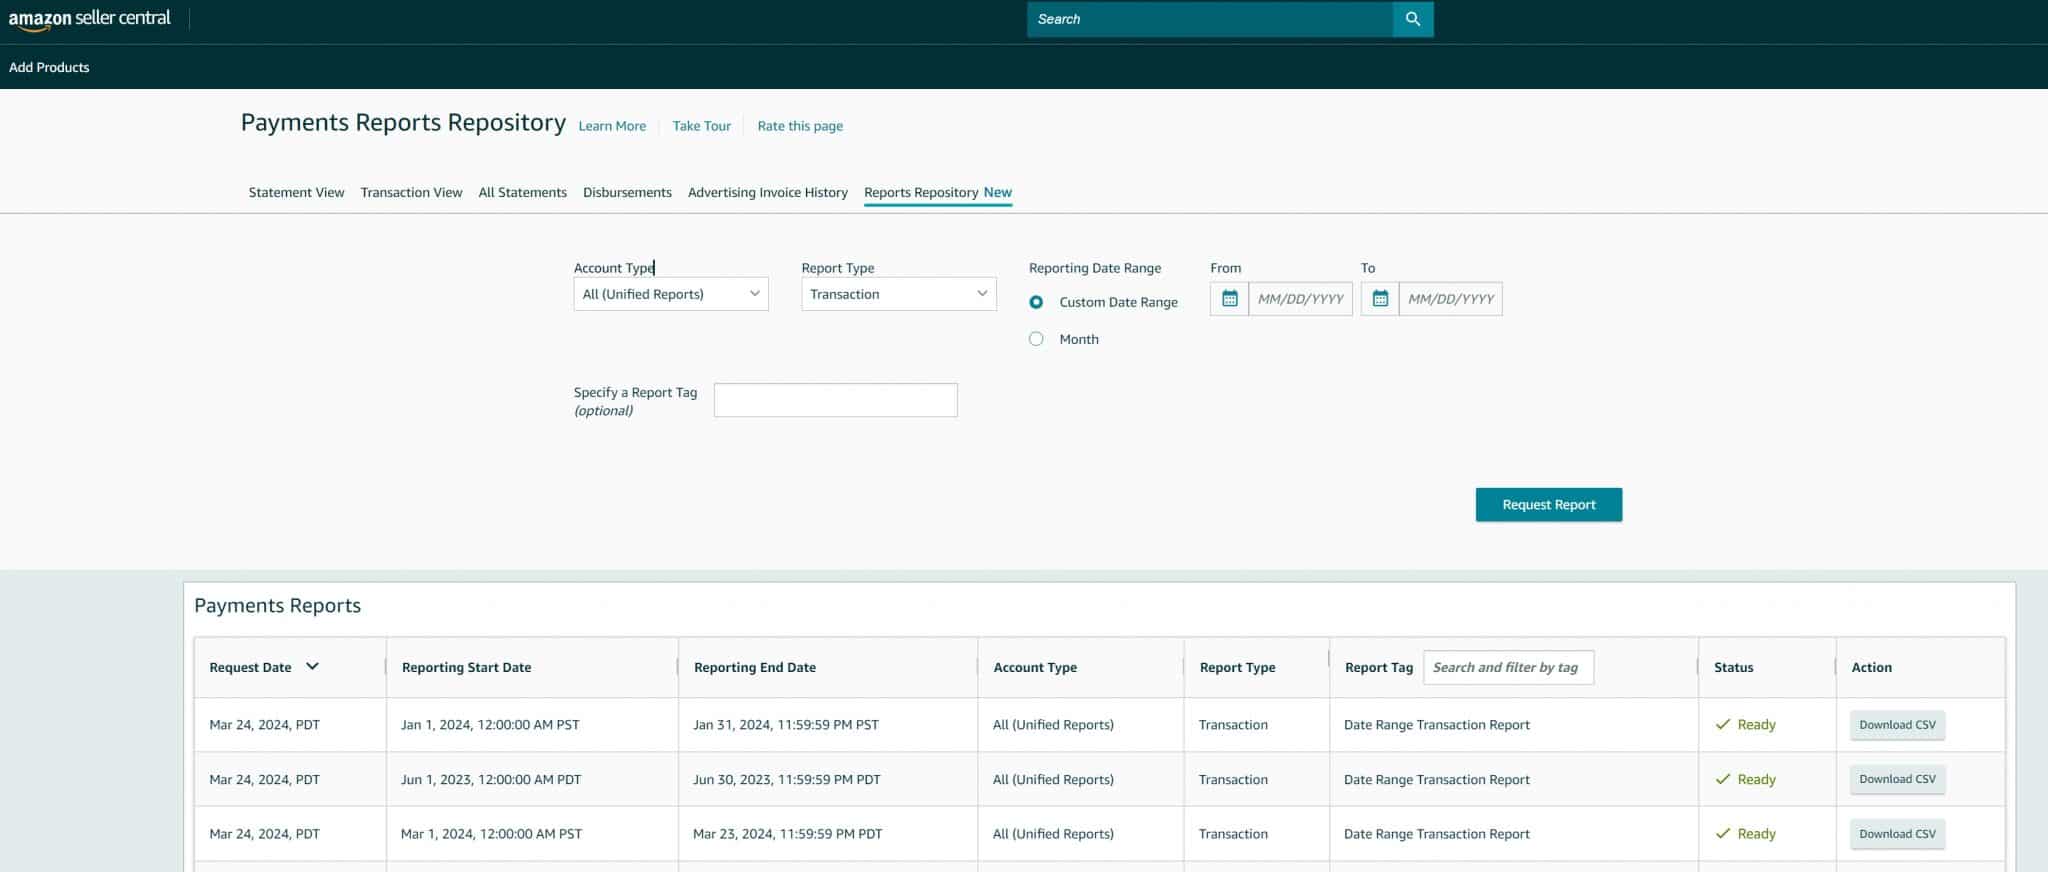Image resolution: width=2048 pixels, height=872 pixels.
Task: Open the To date calendar icon
Action: (x=1380, y=299)
